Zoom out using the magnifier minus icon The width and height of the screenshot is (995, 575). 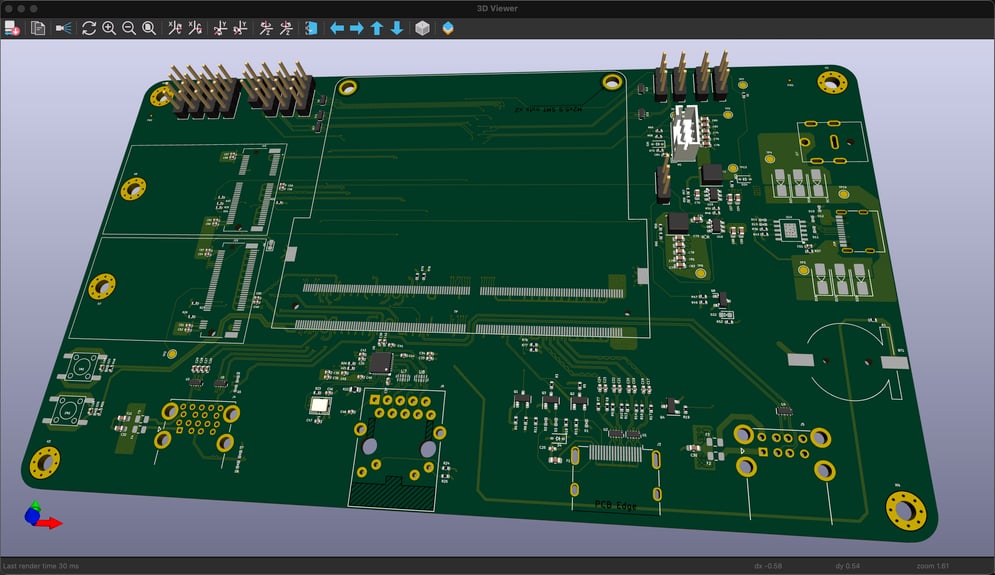[x=129, y=28]
